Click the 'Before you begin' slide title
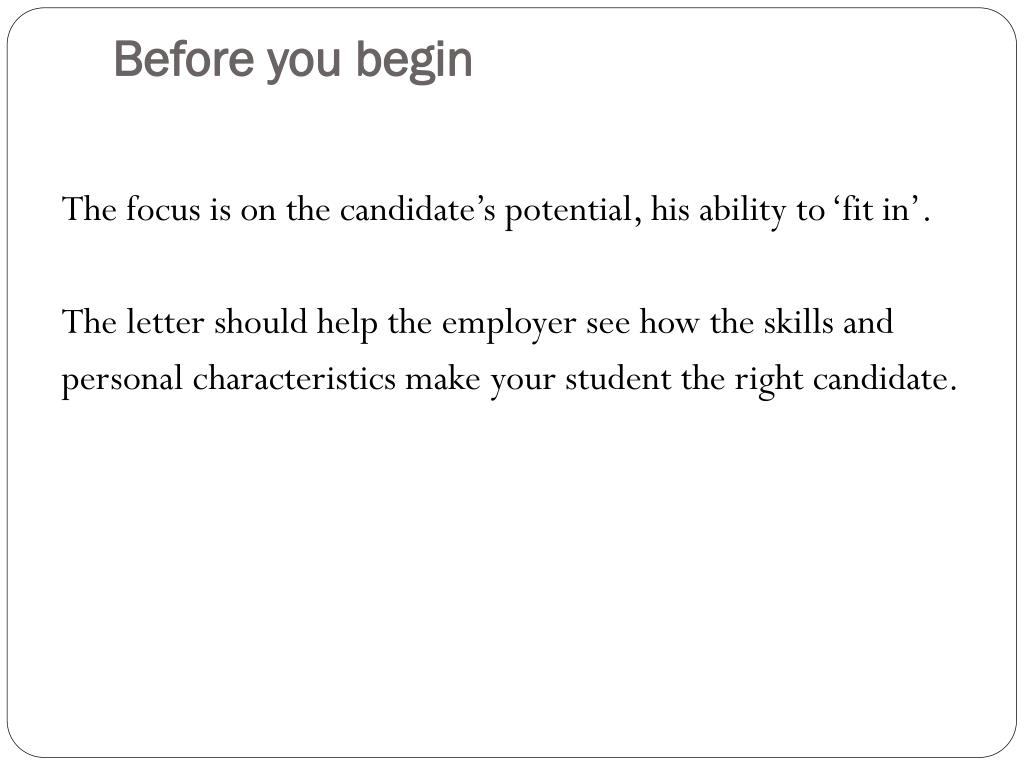Screen dimensions: 1024x768 point(293,60)
